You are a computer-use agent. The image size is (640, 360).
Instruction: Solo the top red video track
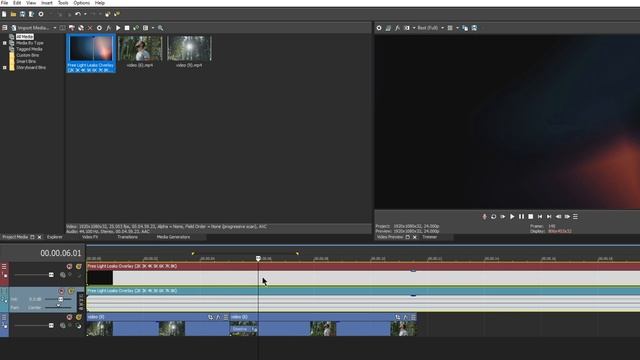pos(78,267)
